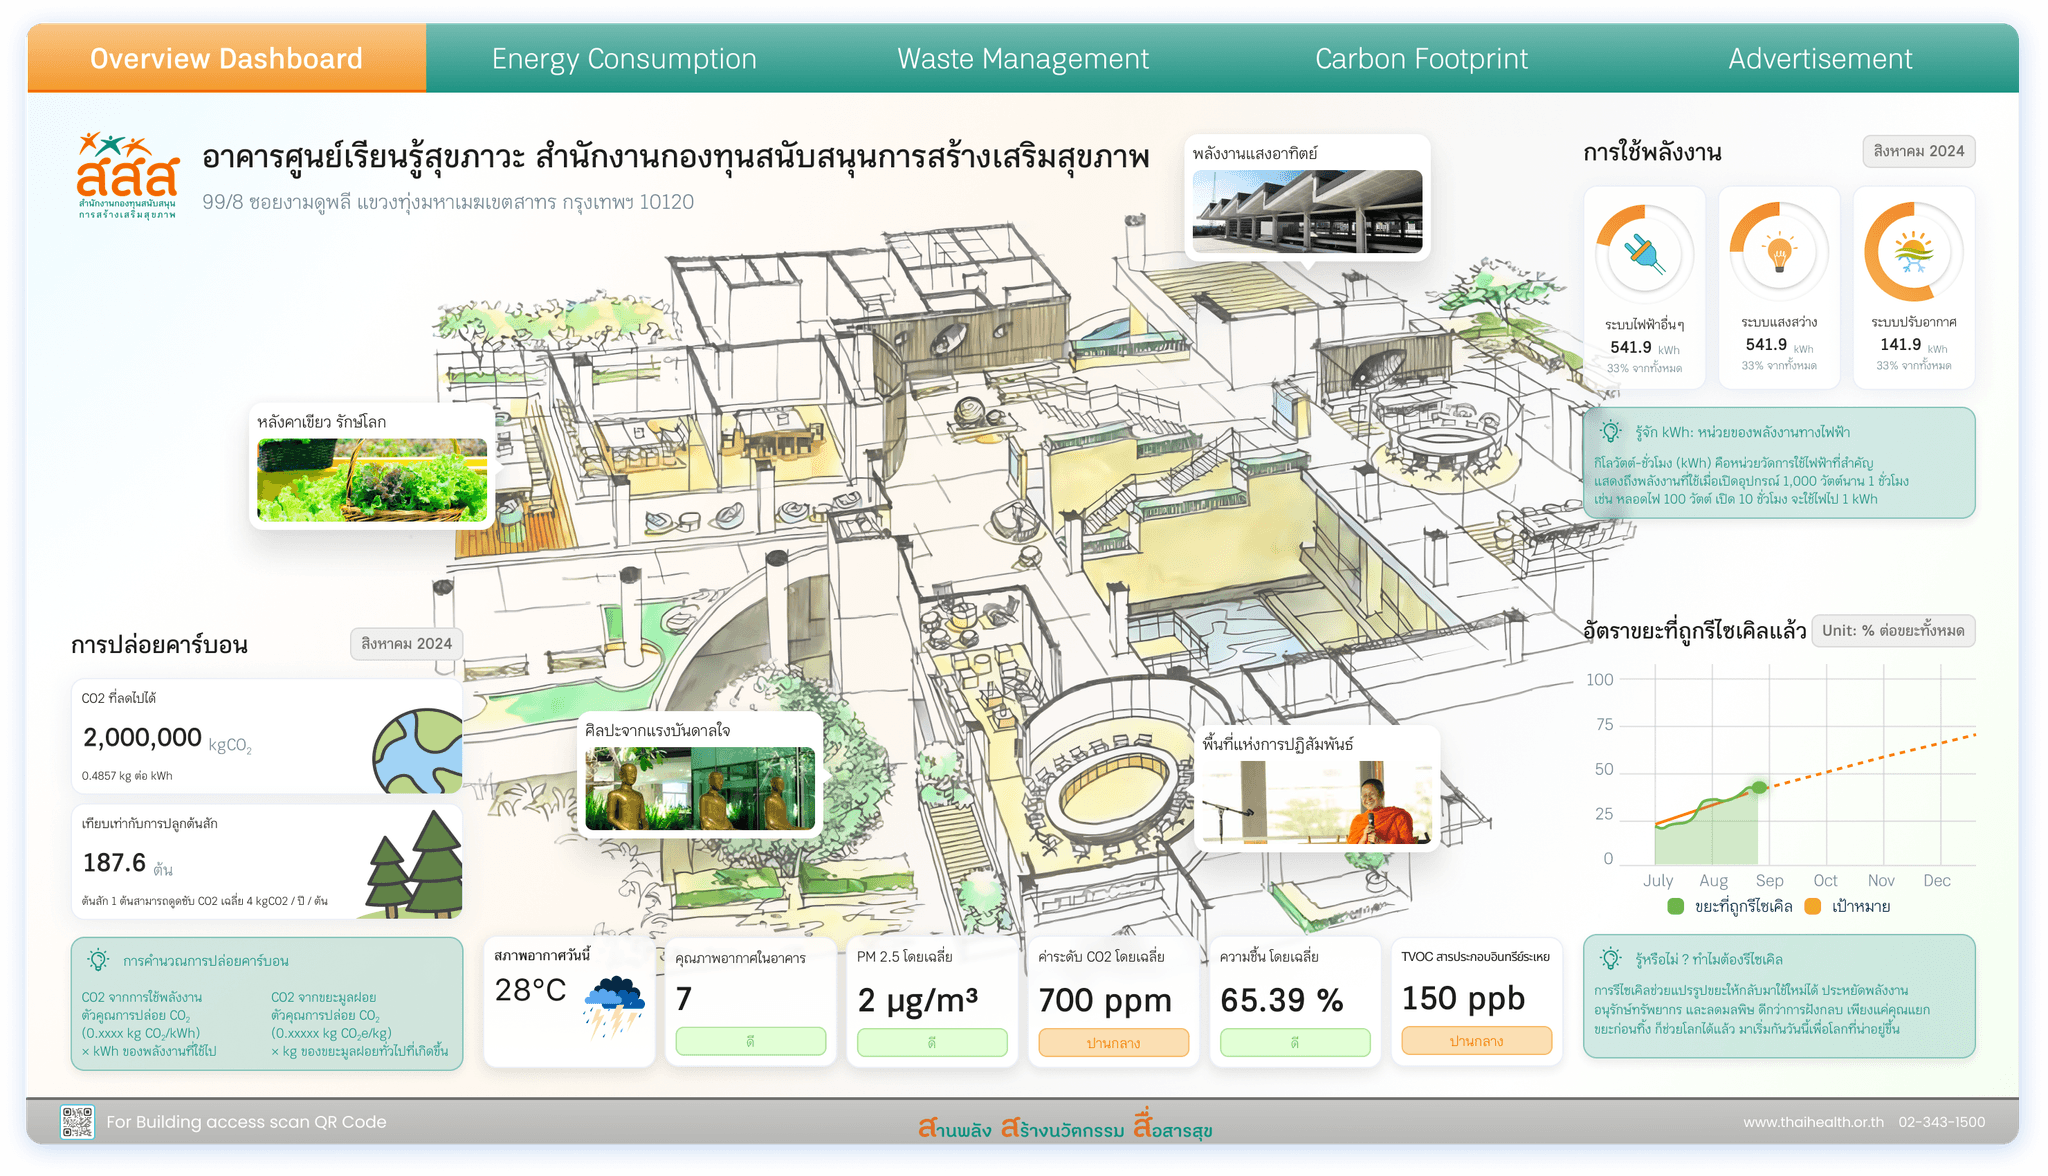
Task: Open the Carbon Footprint tab
Action: tap(1422, 58)
